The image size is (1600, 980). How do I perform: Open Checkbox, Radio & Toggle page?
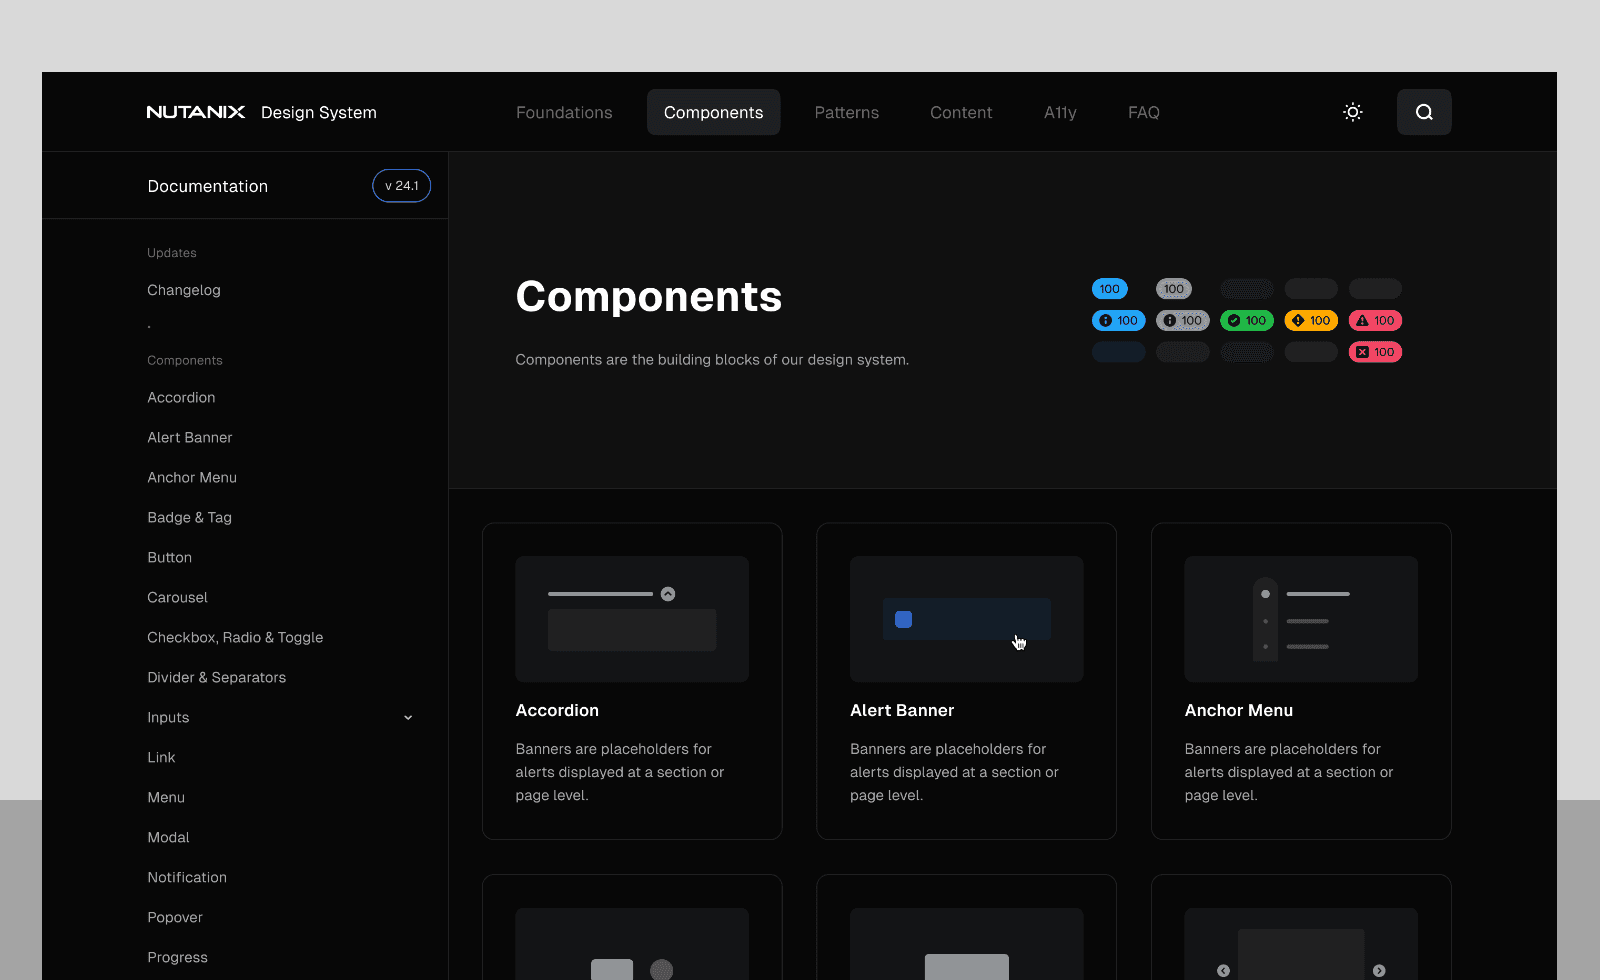point(235,637)
